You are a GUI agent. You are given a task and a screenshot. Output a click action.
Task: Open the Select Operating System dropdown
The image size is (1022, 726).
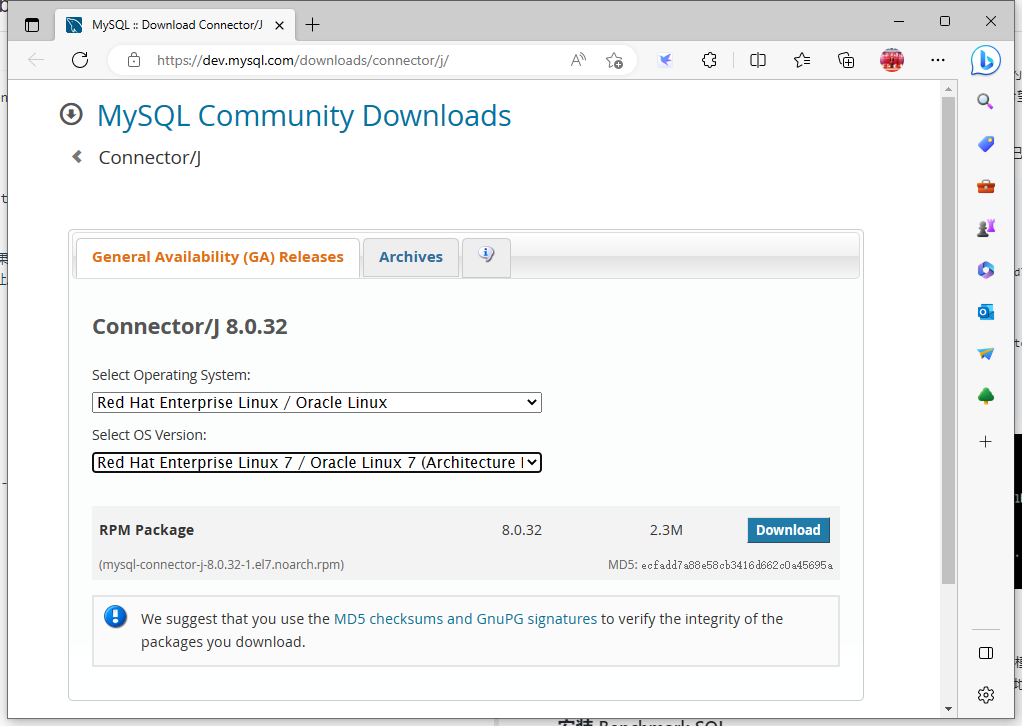pyautogui.click(x=317, y=403)
